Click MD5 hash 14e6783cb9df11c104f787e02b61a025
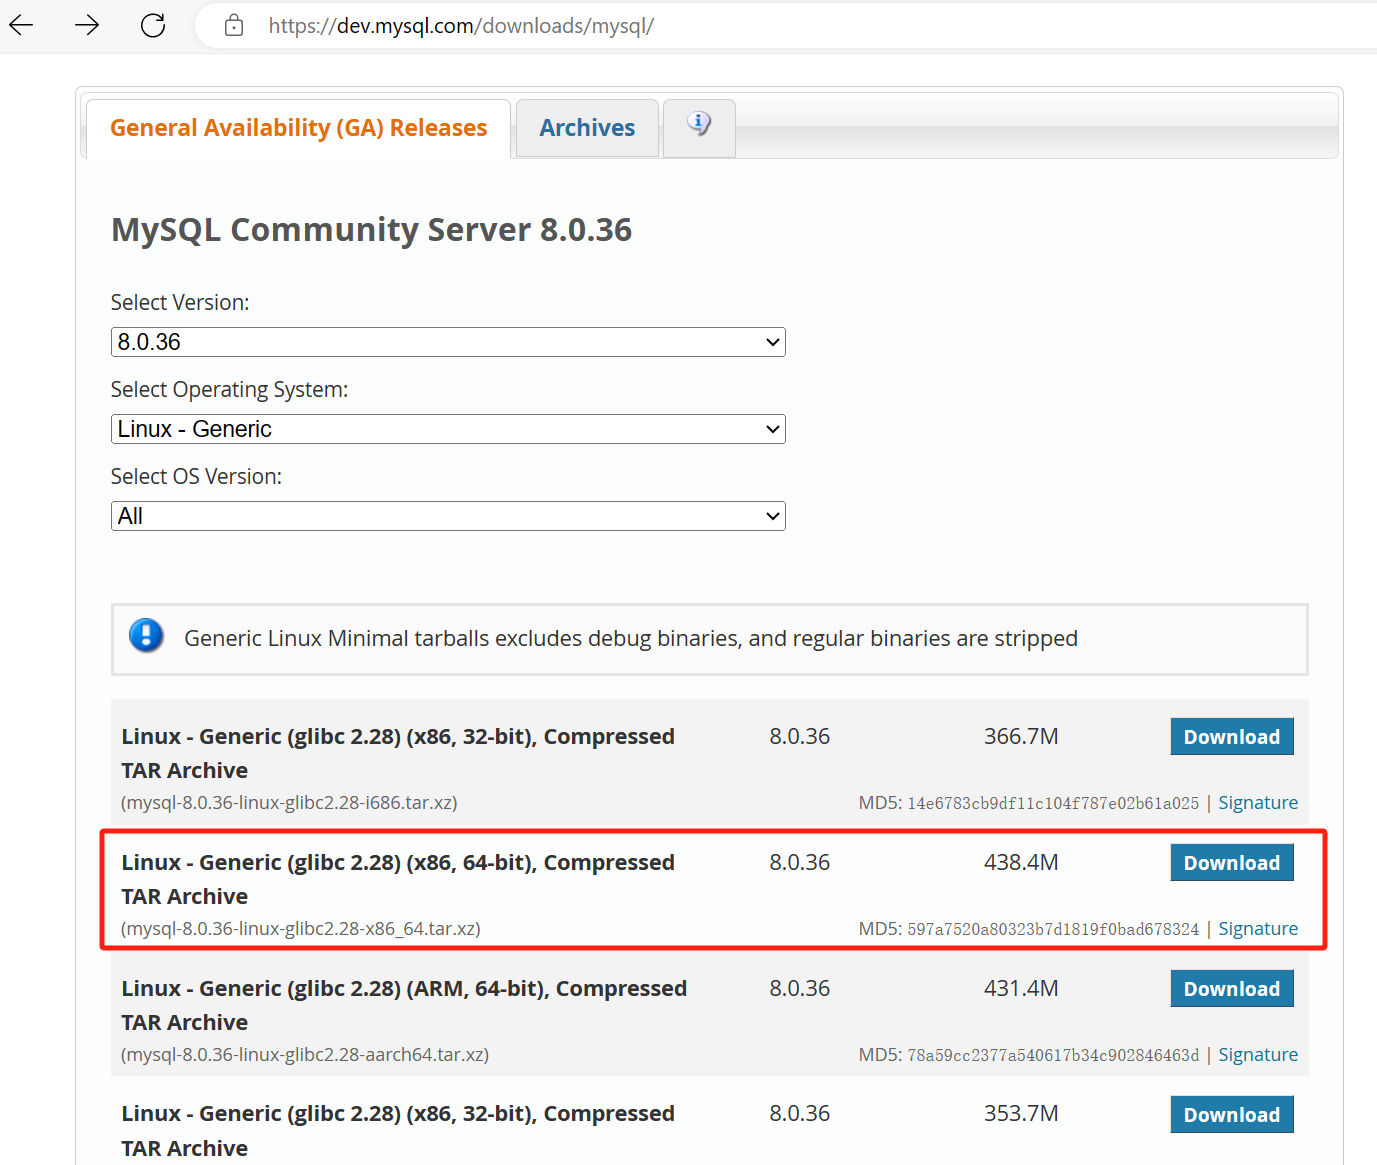This screenshot has height=1165, width=1377. point(1053,804)
